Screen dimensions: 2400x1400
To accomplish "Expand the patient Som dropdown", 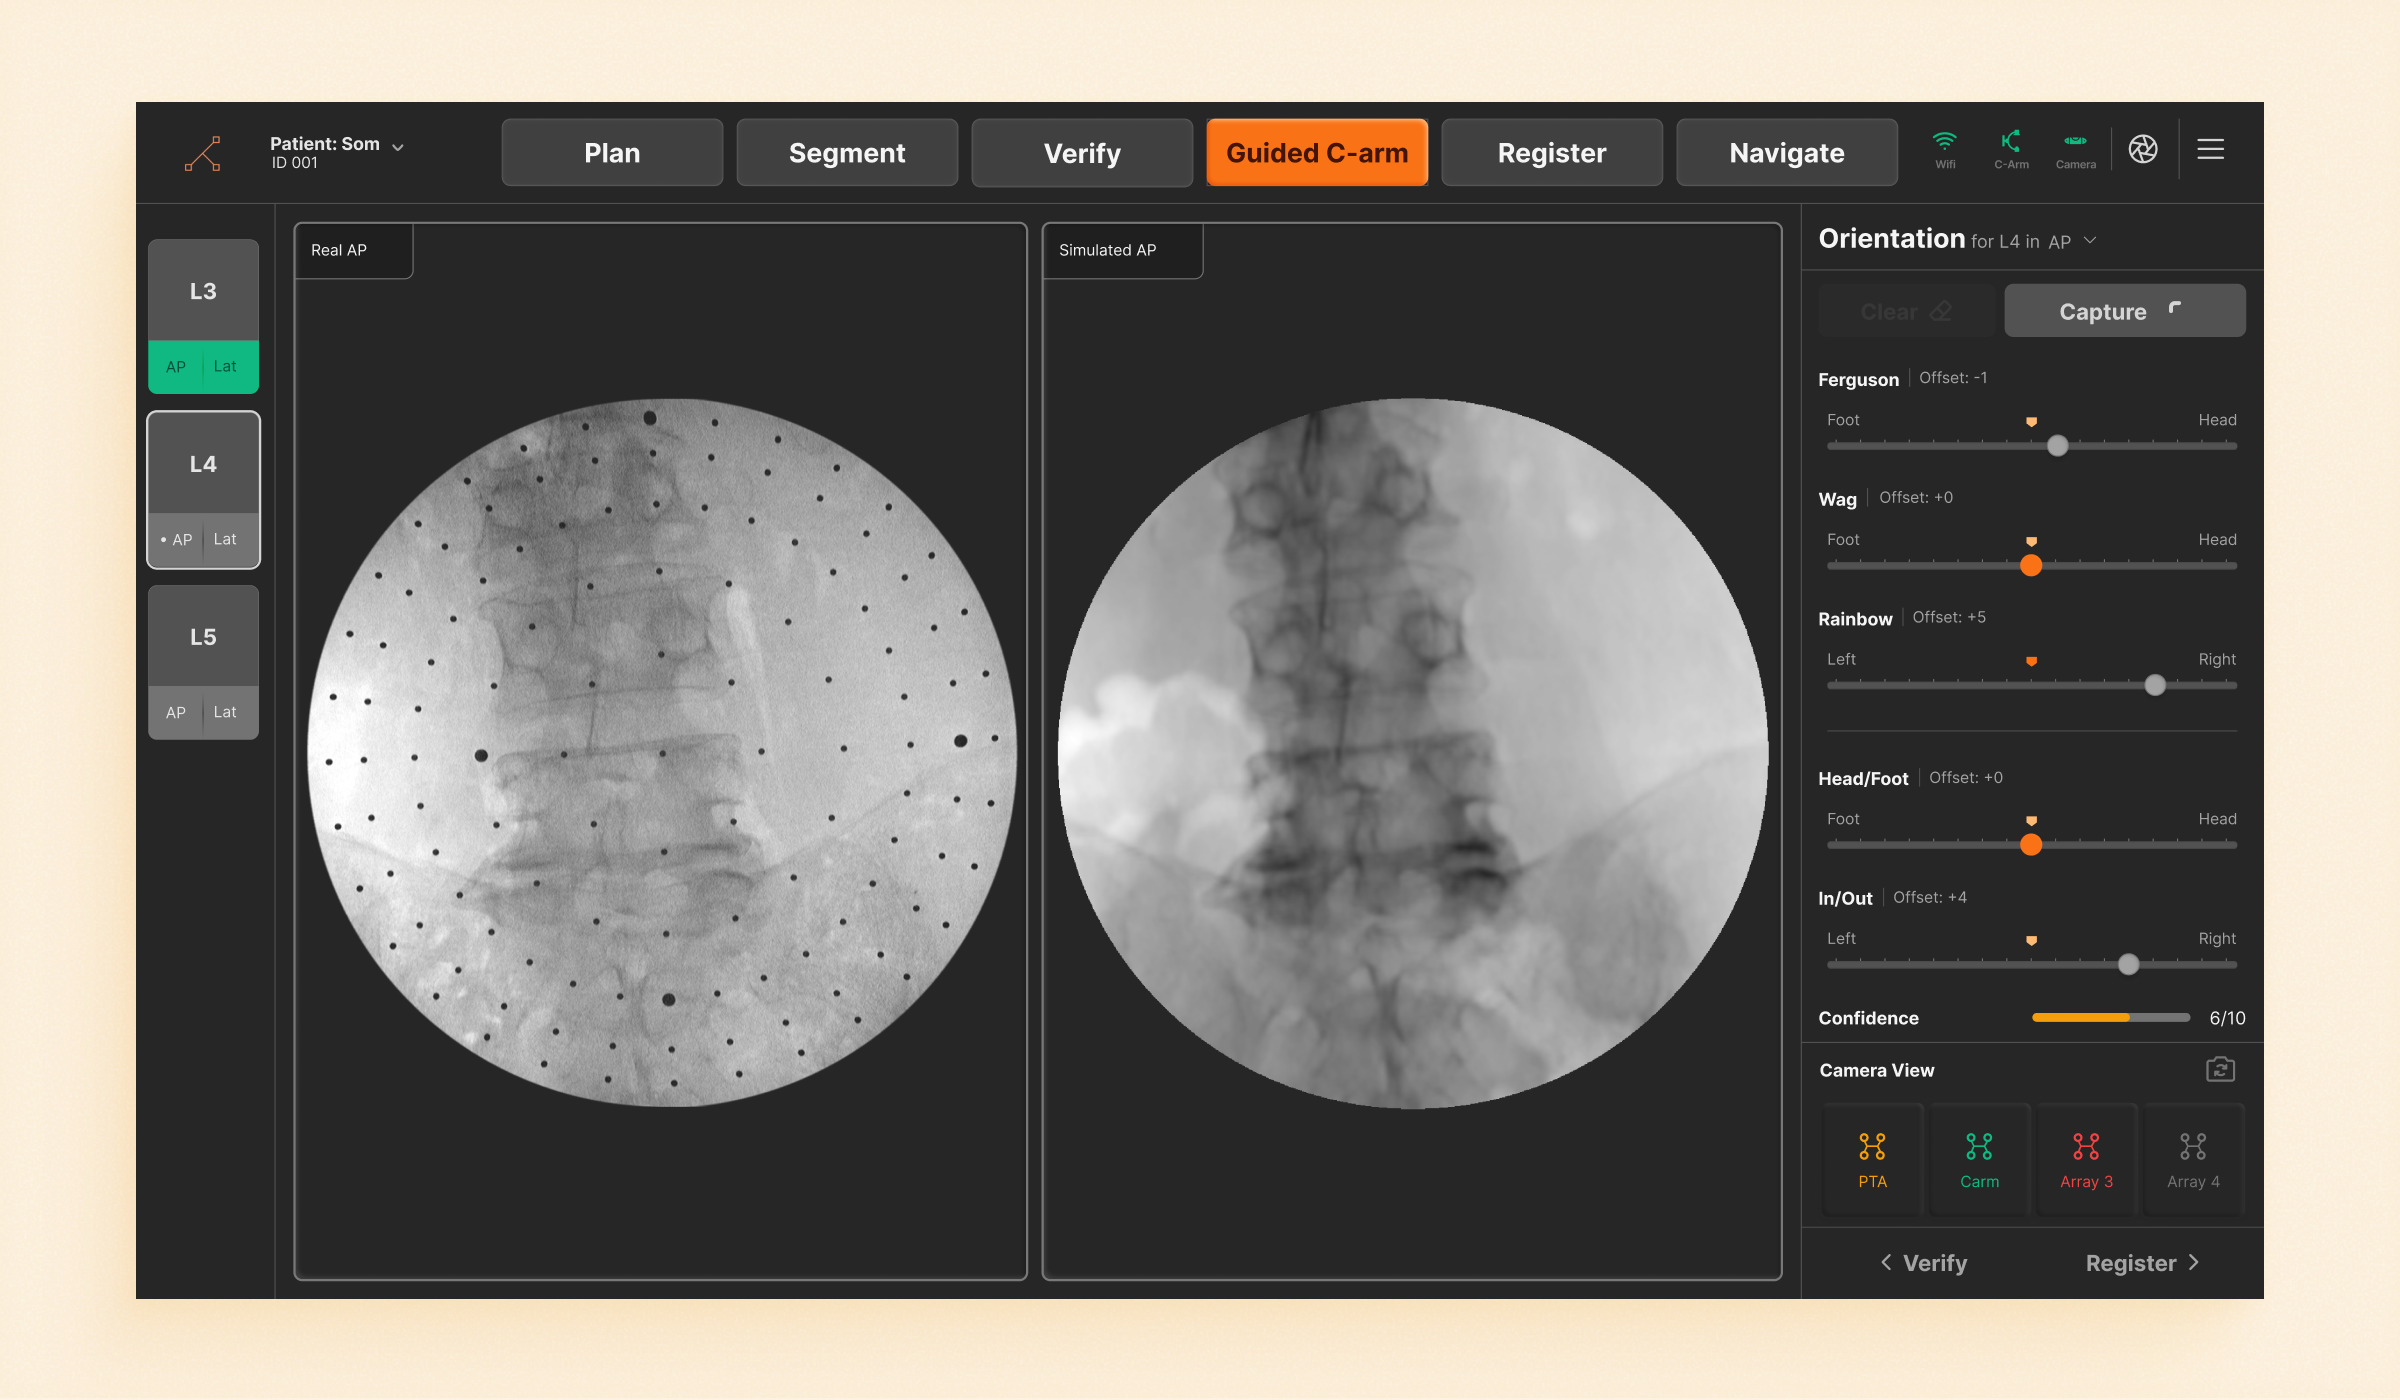I will click(398, 147).
